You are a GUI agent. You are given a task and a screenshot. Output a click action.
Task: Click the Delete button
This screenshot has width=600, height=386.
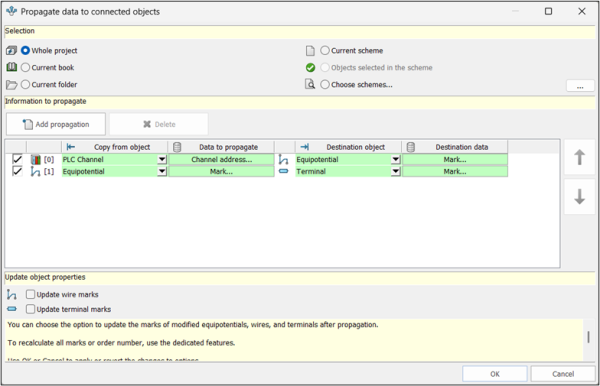click(x=159, y=124)
